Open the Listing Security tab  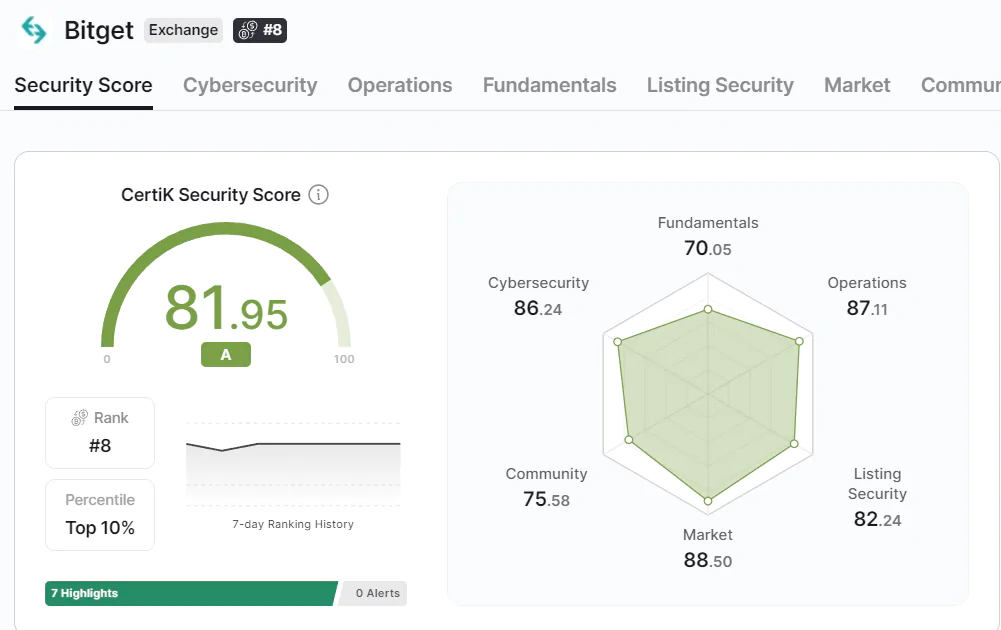click(x=720, y=86)
